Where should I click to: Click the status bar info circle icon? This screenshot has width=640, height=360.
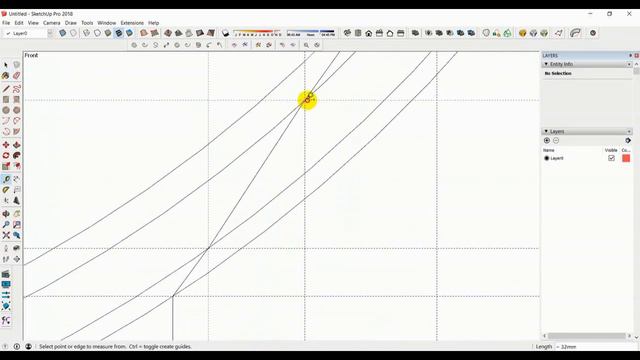tap(17, 347)
